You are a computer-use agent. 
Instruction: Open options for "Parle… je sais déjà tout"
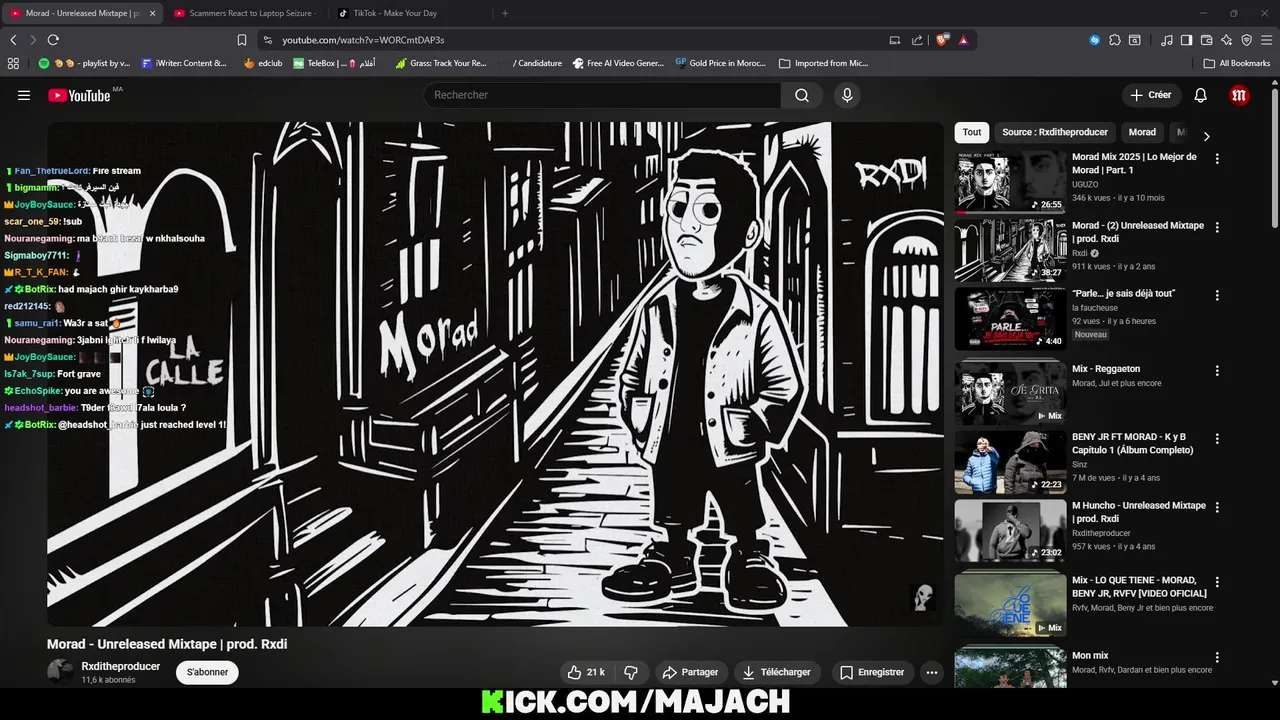1217,295
